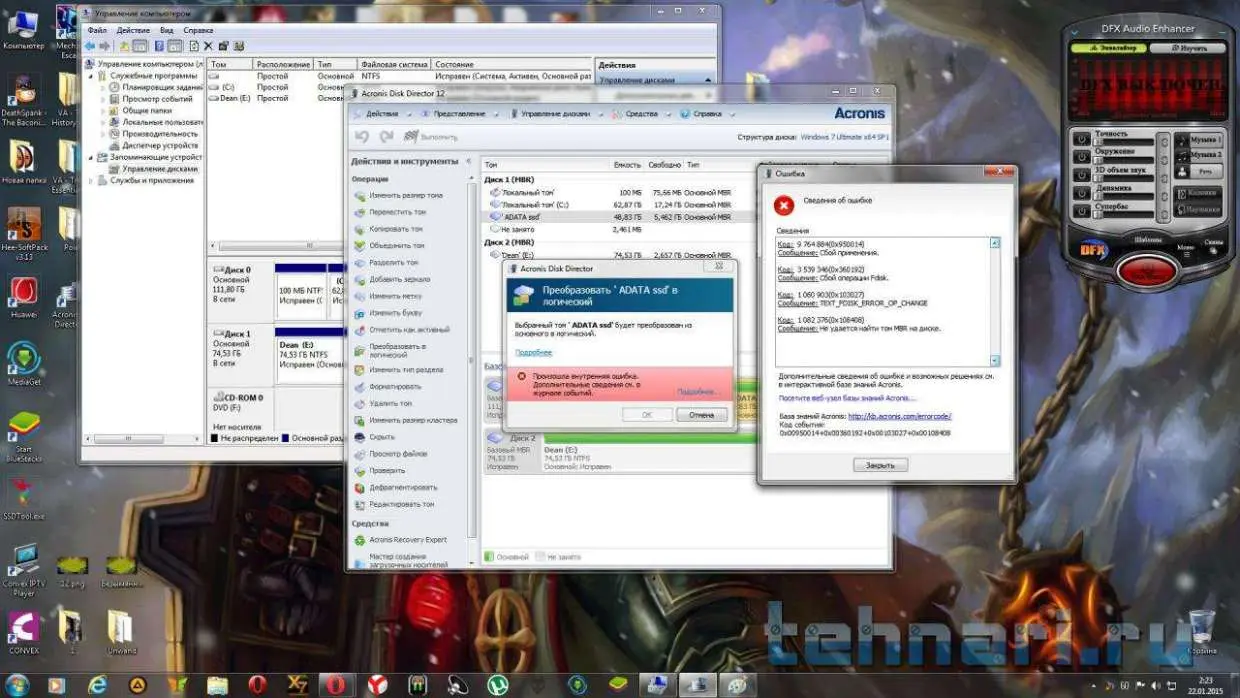Select DFX Music 1 mode button
The height and width of the screenshot is (698, 1240).
point(1198,140)
